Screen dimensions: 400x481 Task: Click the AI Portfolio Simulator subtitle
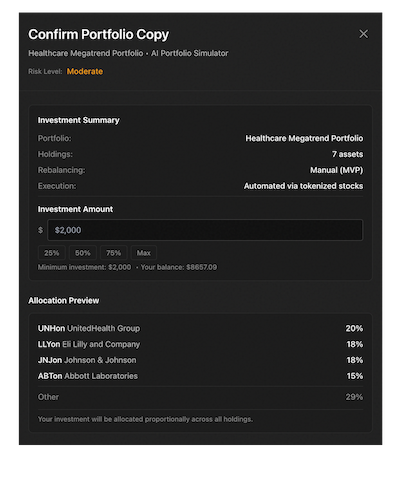pyautogui.click(x=190, y=53)
